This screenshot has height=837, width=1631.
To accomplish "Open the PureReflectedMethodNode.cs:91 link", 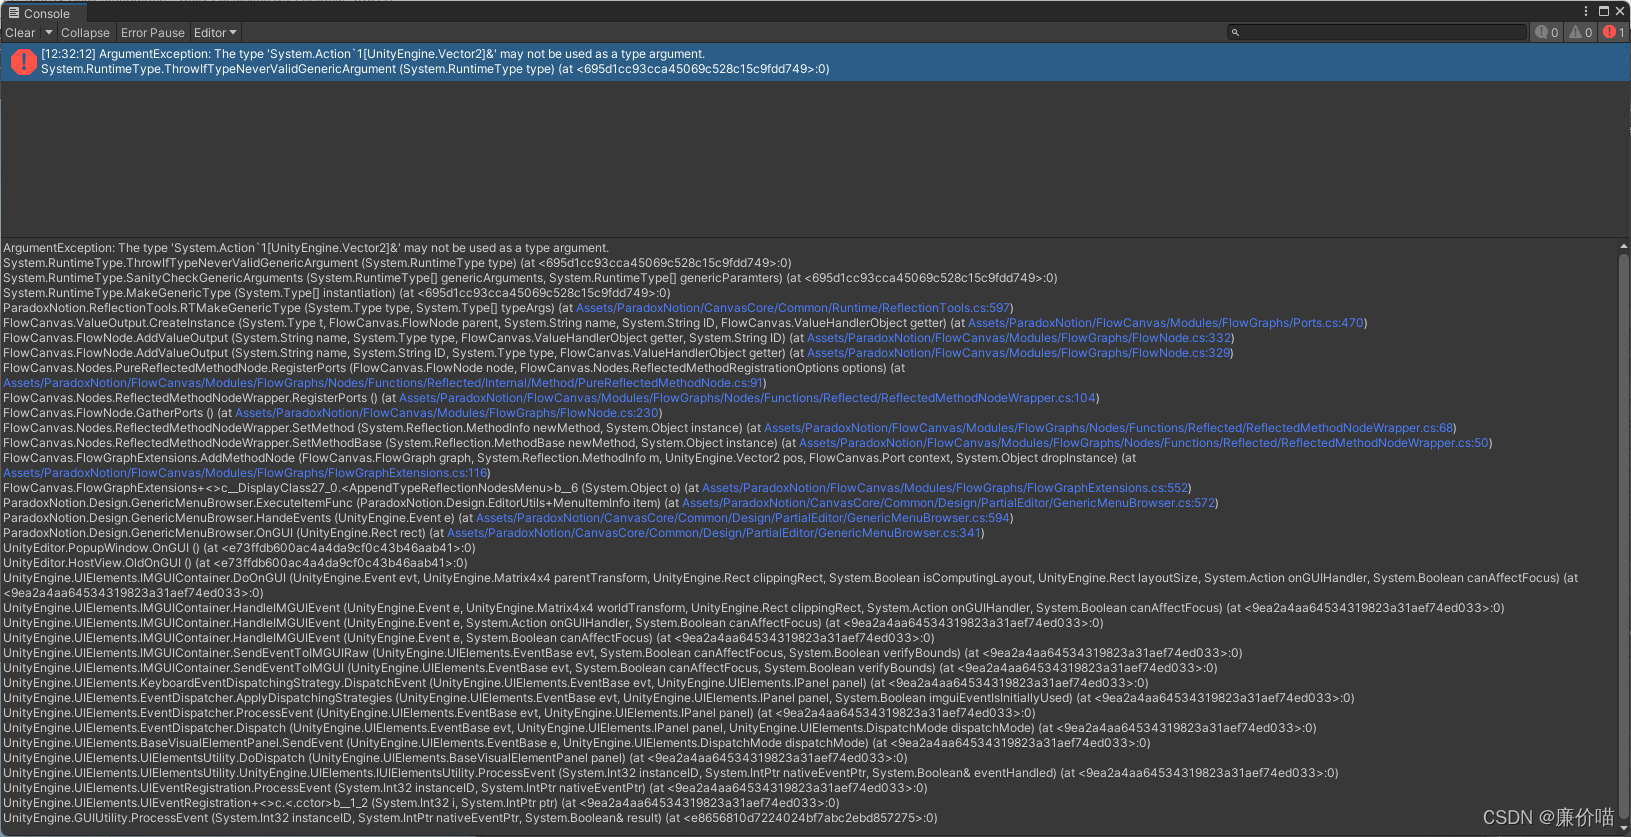I will coord(383,383).
